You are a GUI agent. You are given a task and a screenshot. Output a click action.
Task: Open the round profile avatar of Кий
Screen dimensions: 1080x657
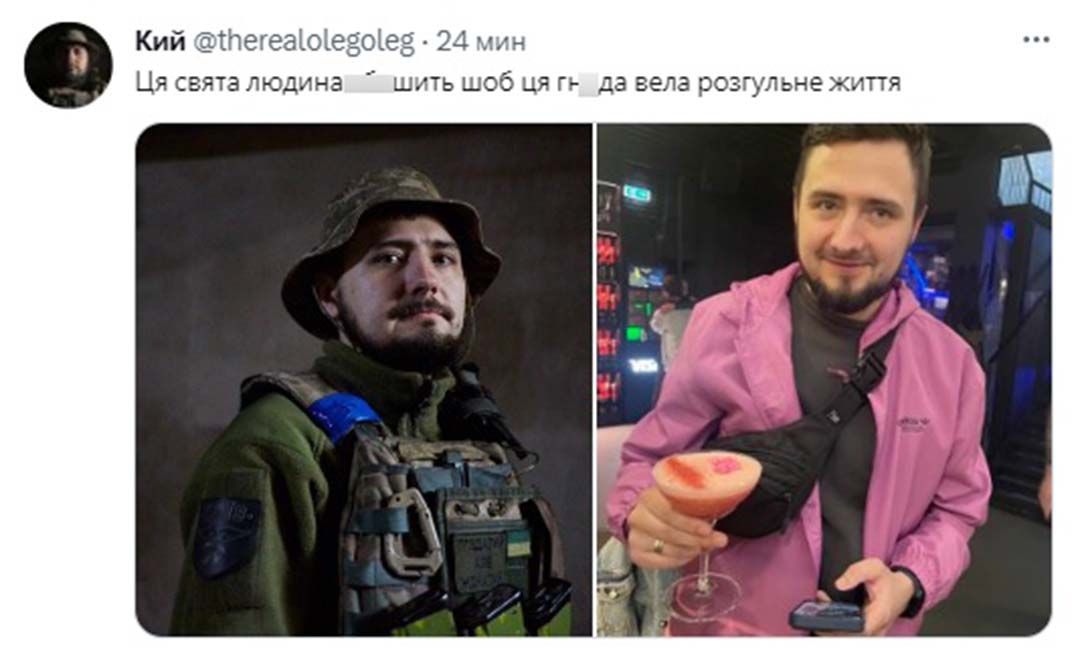[68, 65]
